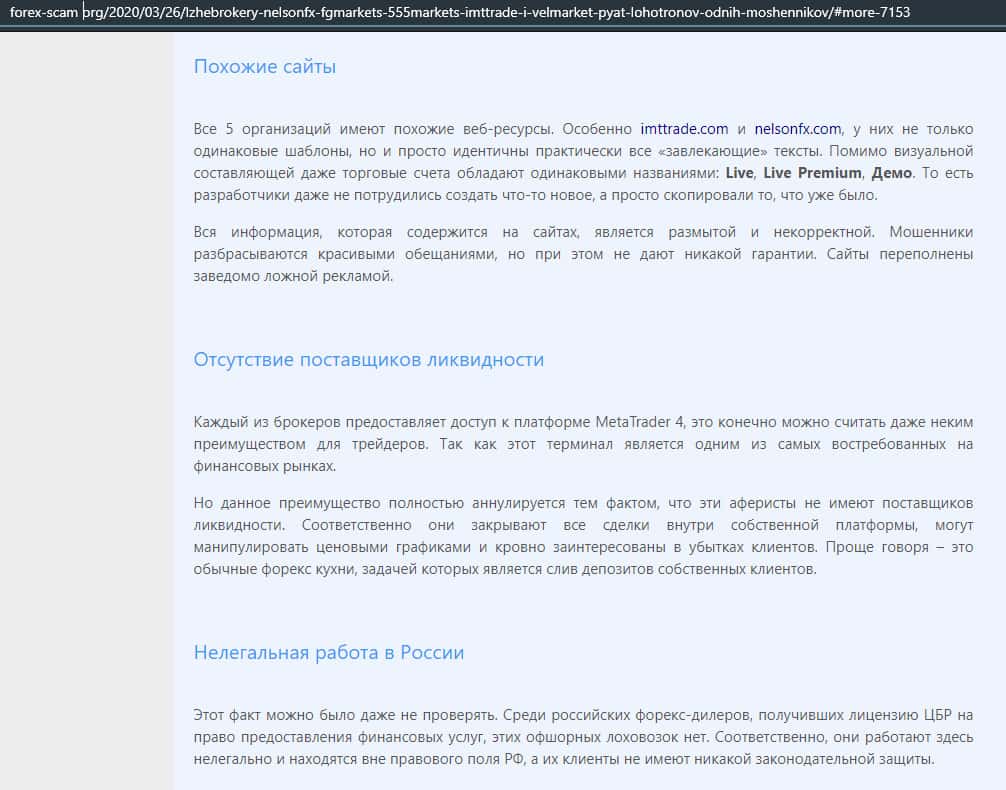This screenshot has height=790, width=1006.
Task: Click the paragraph starting 'Вся информация, которая'
Action: click(x=583, y=254)
